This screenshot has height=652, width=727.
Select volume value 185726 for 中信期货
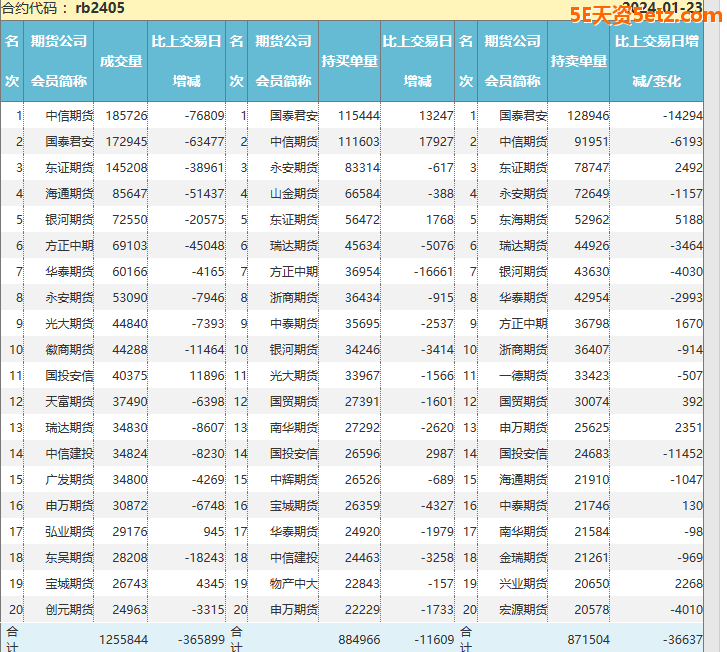point(126,115)
